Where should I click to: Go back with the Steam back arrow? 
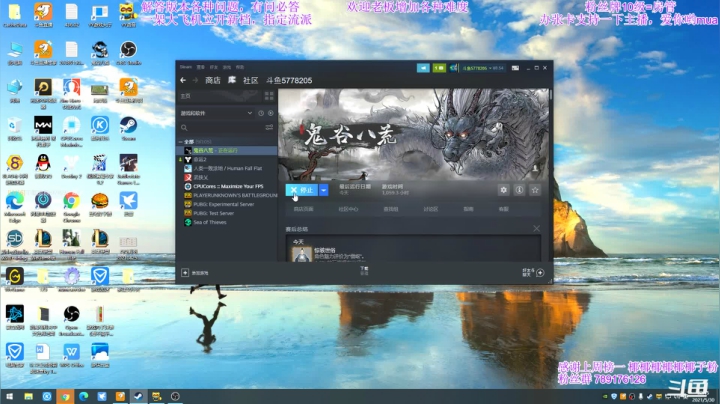pyautogui.click(x=183, y=80)
